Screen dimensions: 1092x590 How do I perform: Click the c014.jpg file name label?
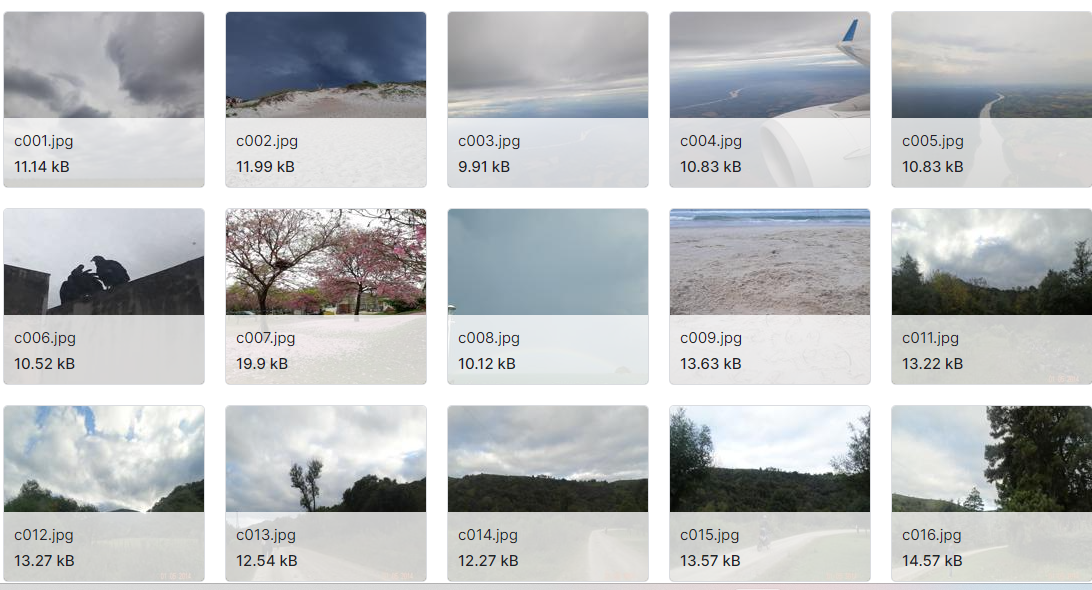[488, 535]
